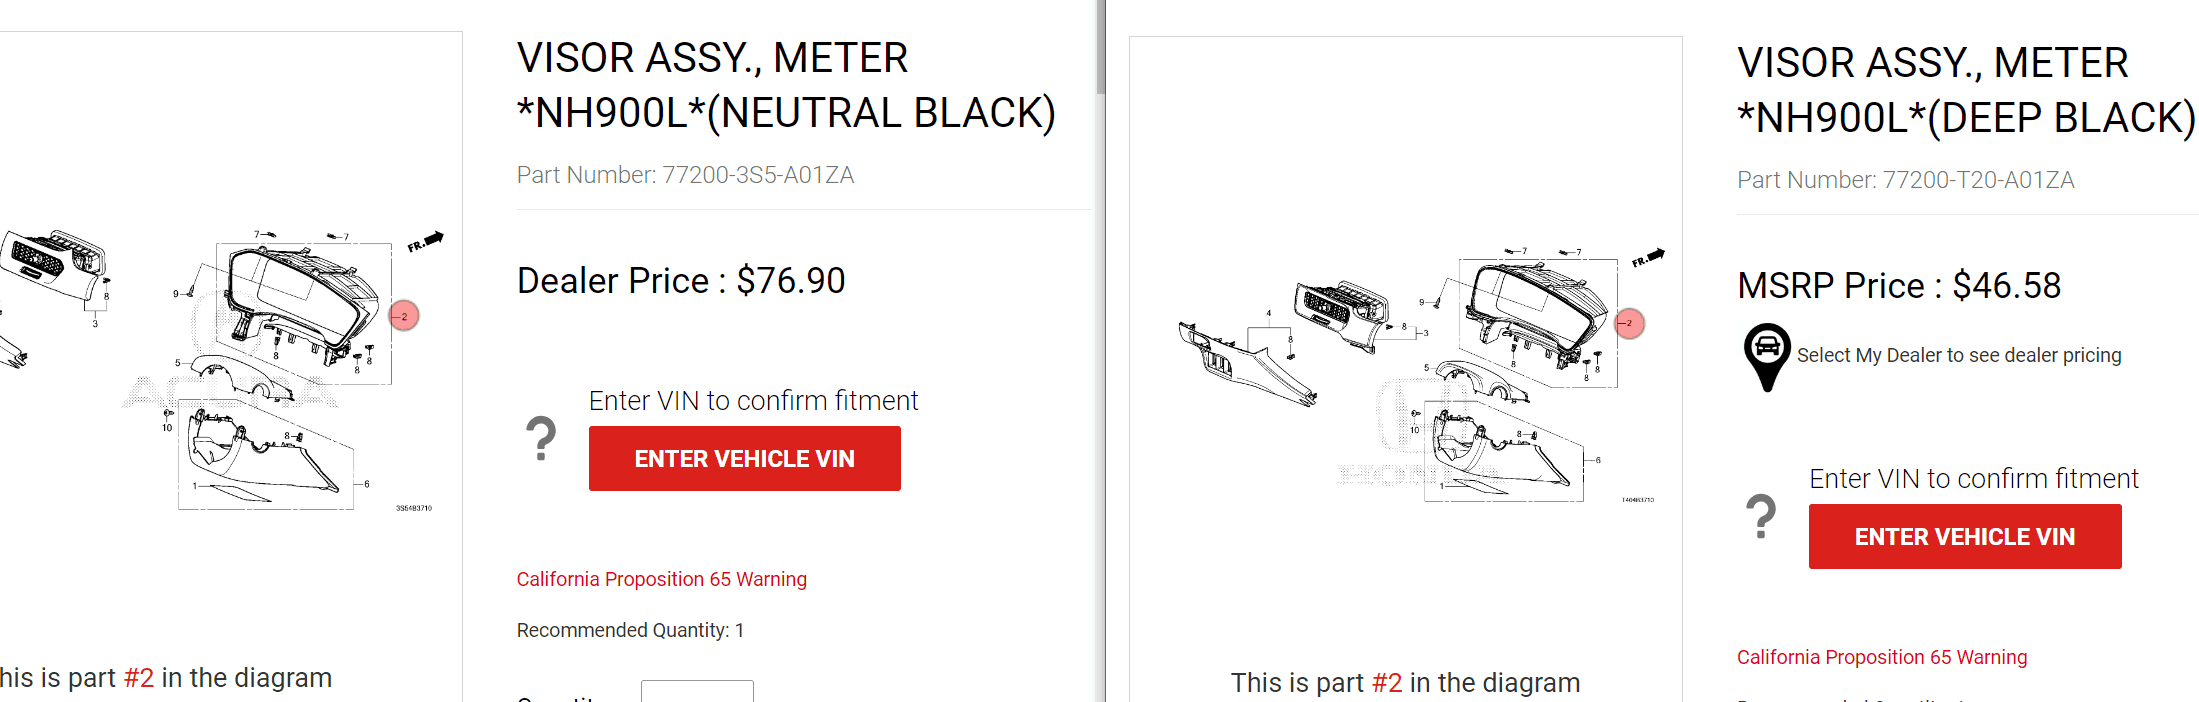The image size is (2199, 702).
Task: Select the highlighted part 2 marker in left diagram
Action: [x=404, y=316]
